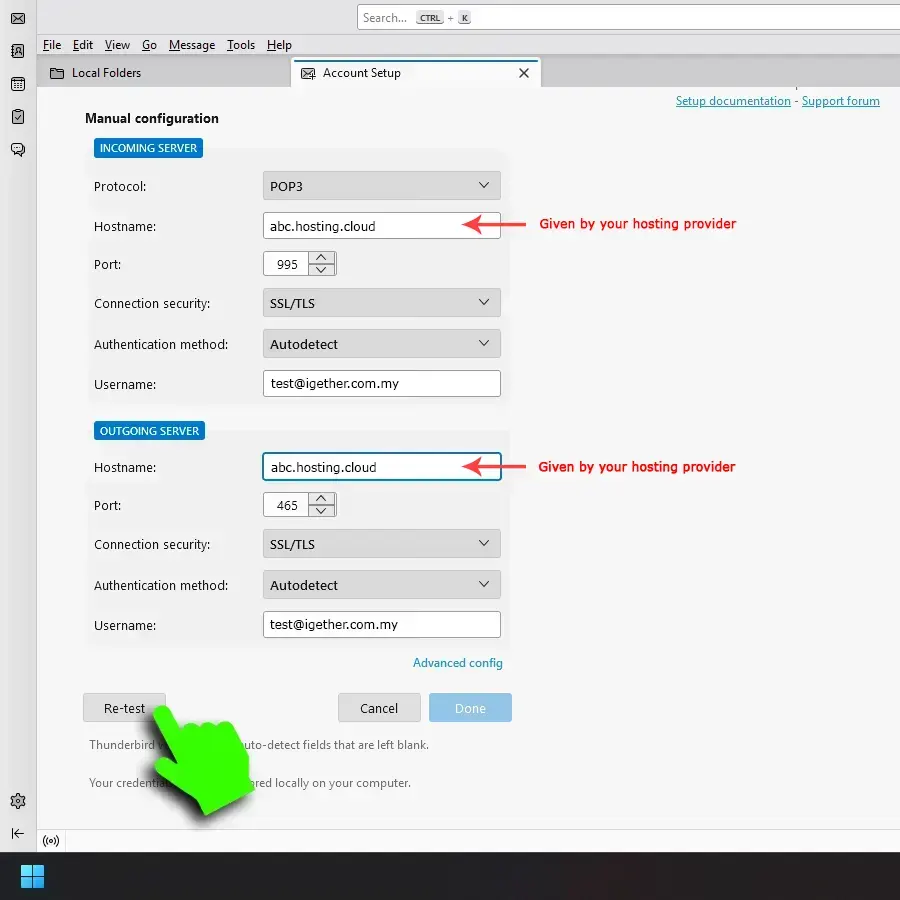Open Settings gear icon in sidebar
Viewport: 900px width, 900px height.
(18, 801)
